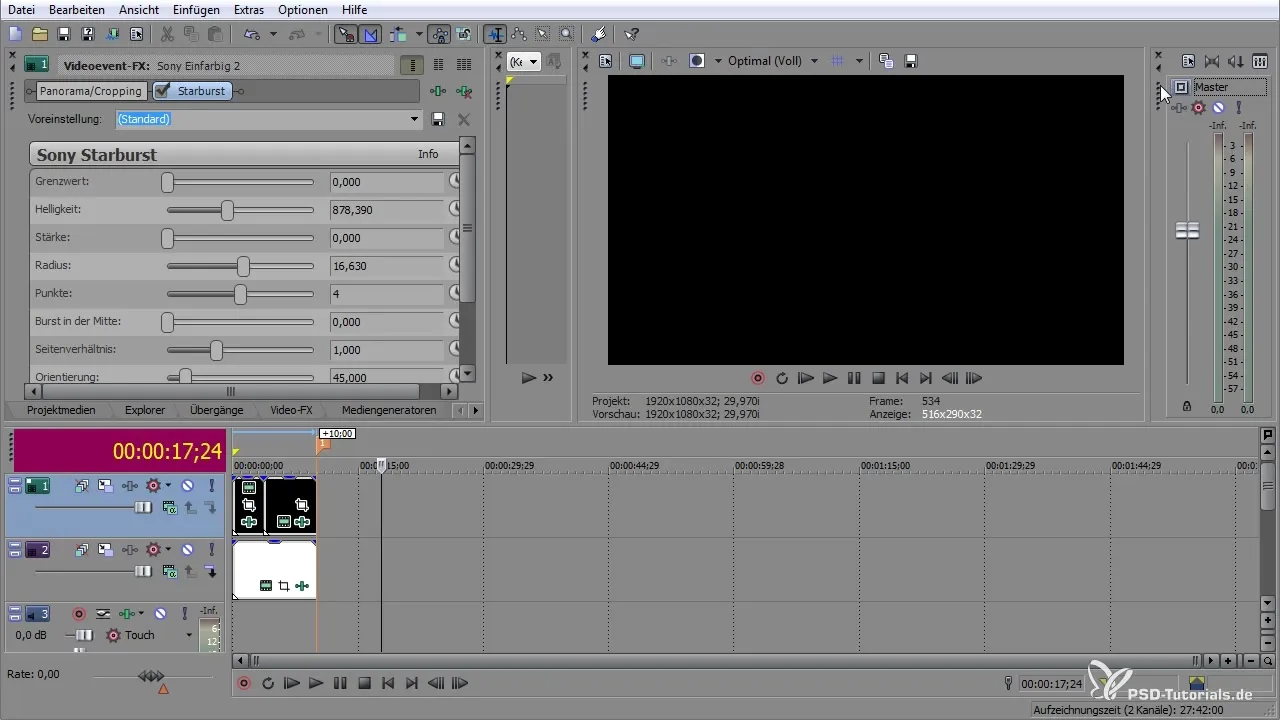
Task: Open the Bearbeiten menu
Action: pos(76,9)
